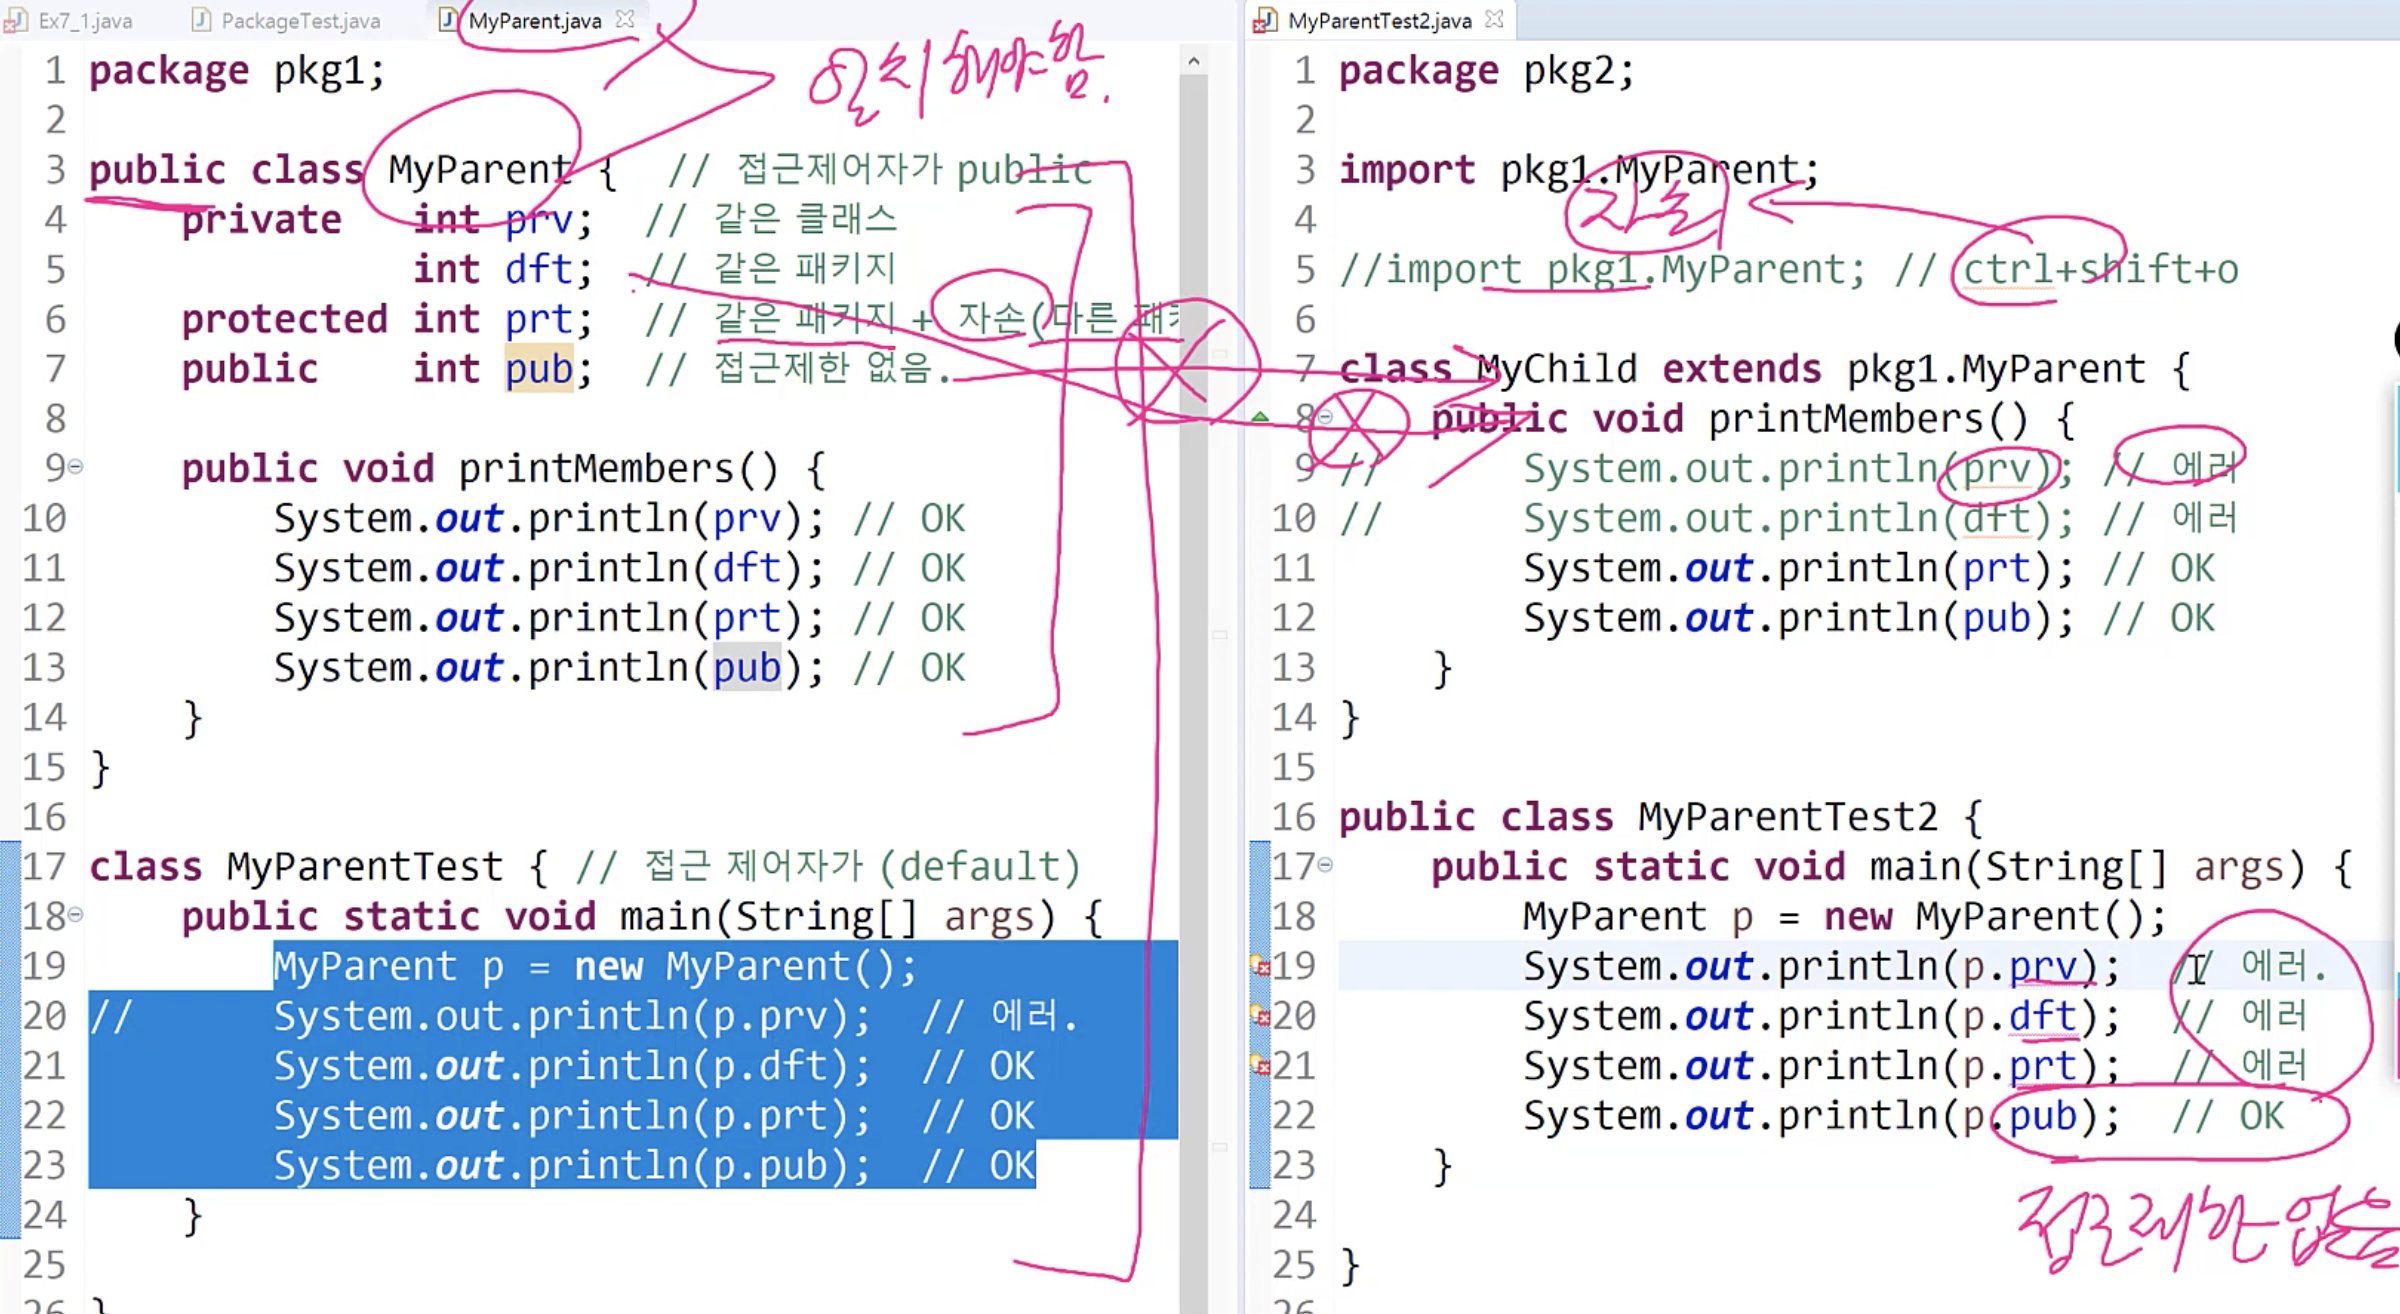Click error-file icon on MyParentTest2.java tab

pos(1266,20)
